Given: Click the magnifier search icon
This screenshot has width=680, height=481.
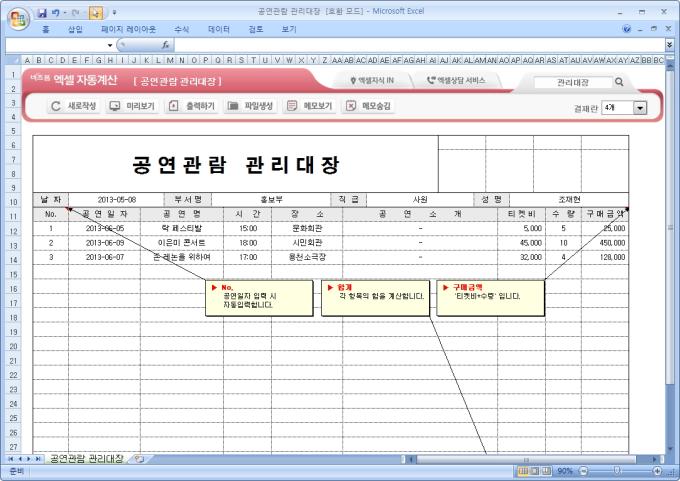Looking at the screenshot, I should [619, 82].
